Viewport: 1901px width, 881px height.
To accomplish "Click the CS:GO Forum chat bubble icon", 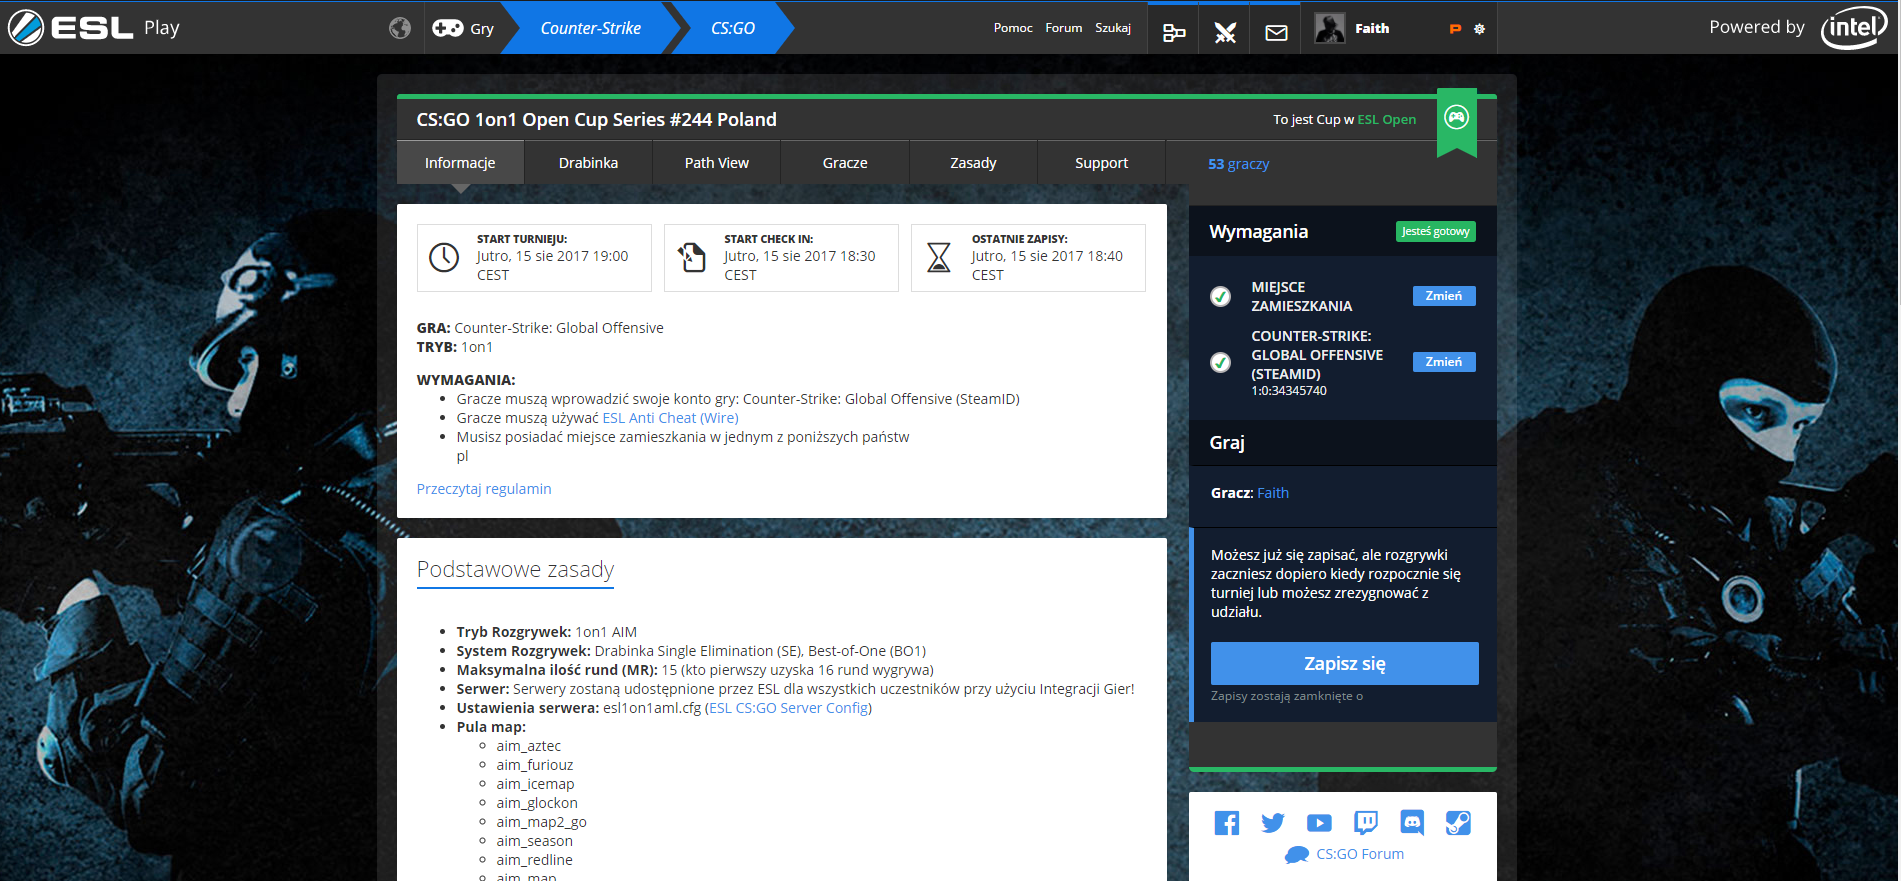I will (x=1297, y=855).
